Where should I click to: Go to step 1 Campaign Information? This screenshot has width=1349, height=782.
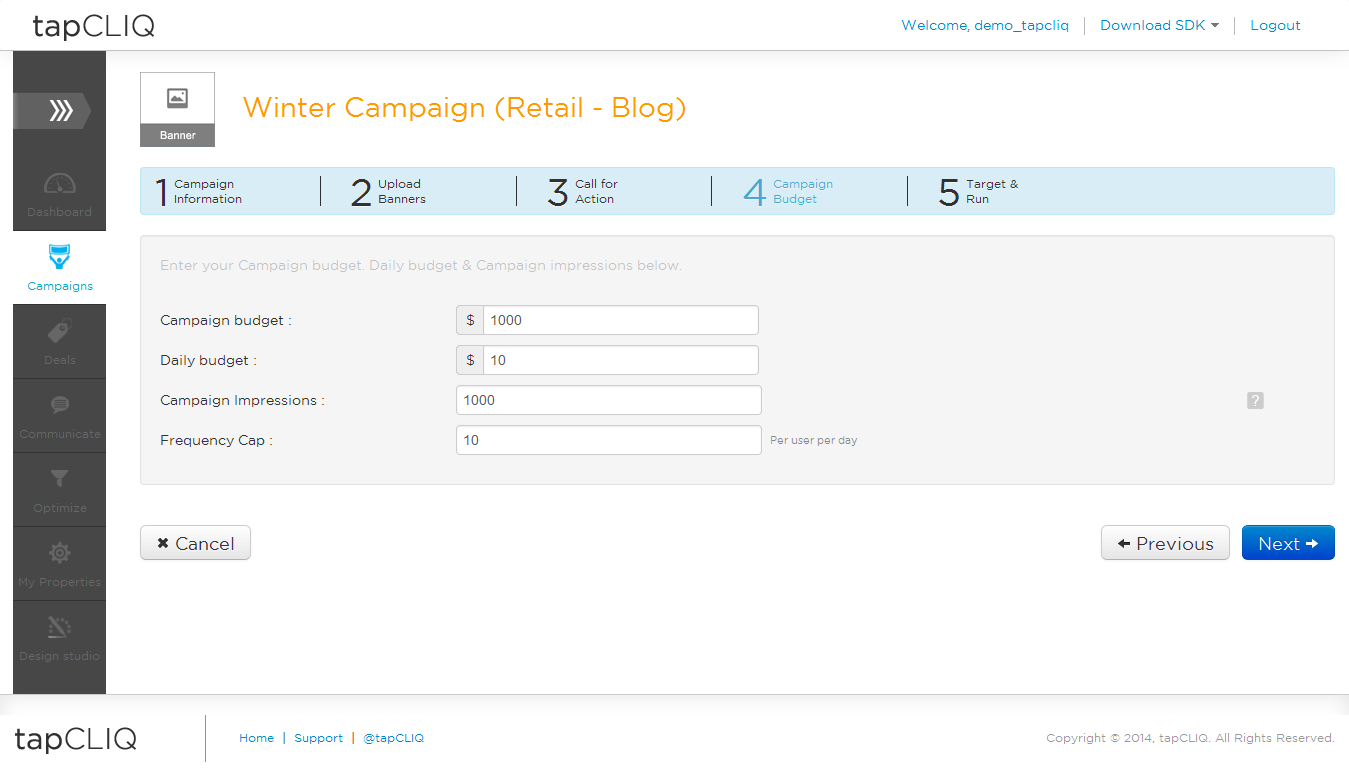(199, 191)
